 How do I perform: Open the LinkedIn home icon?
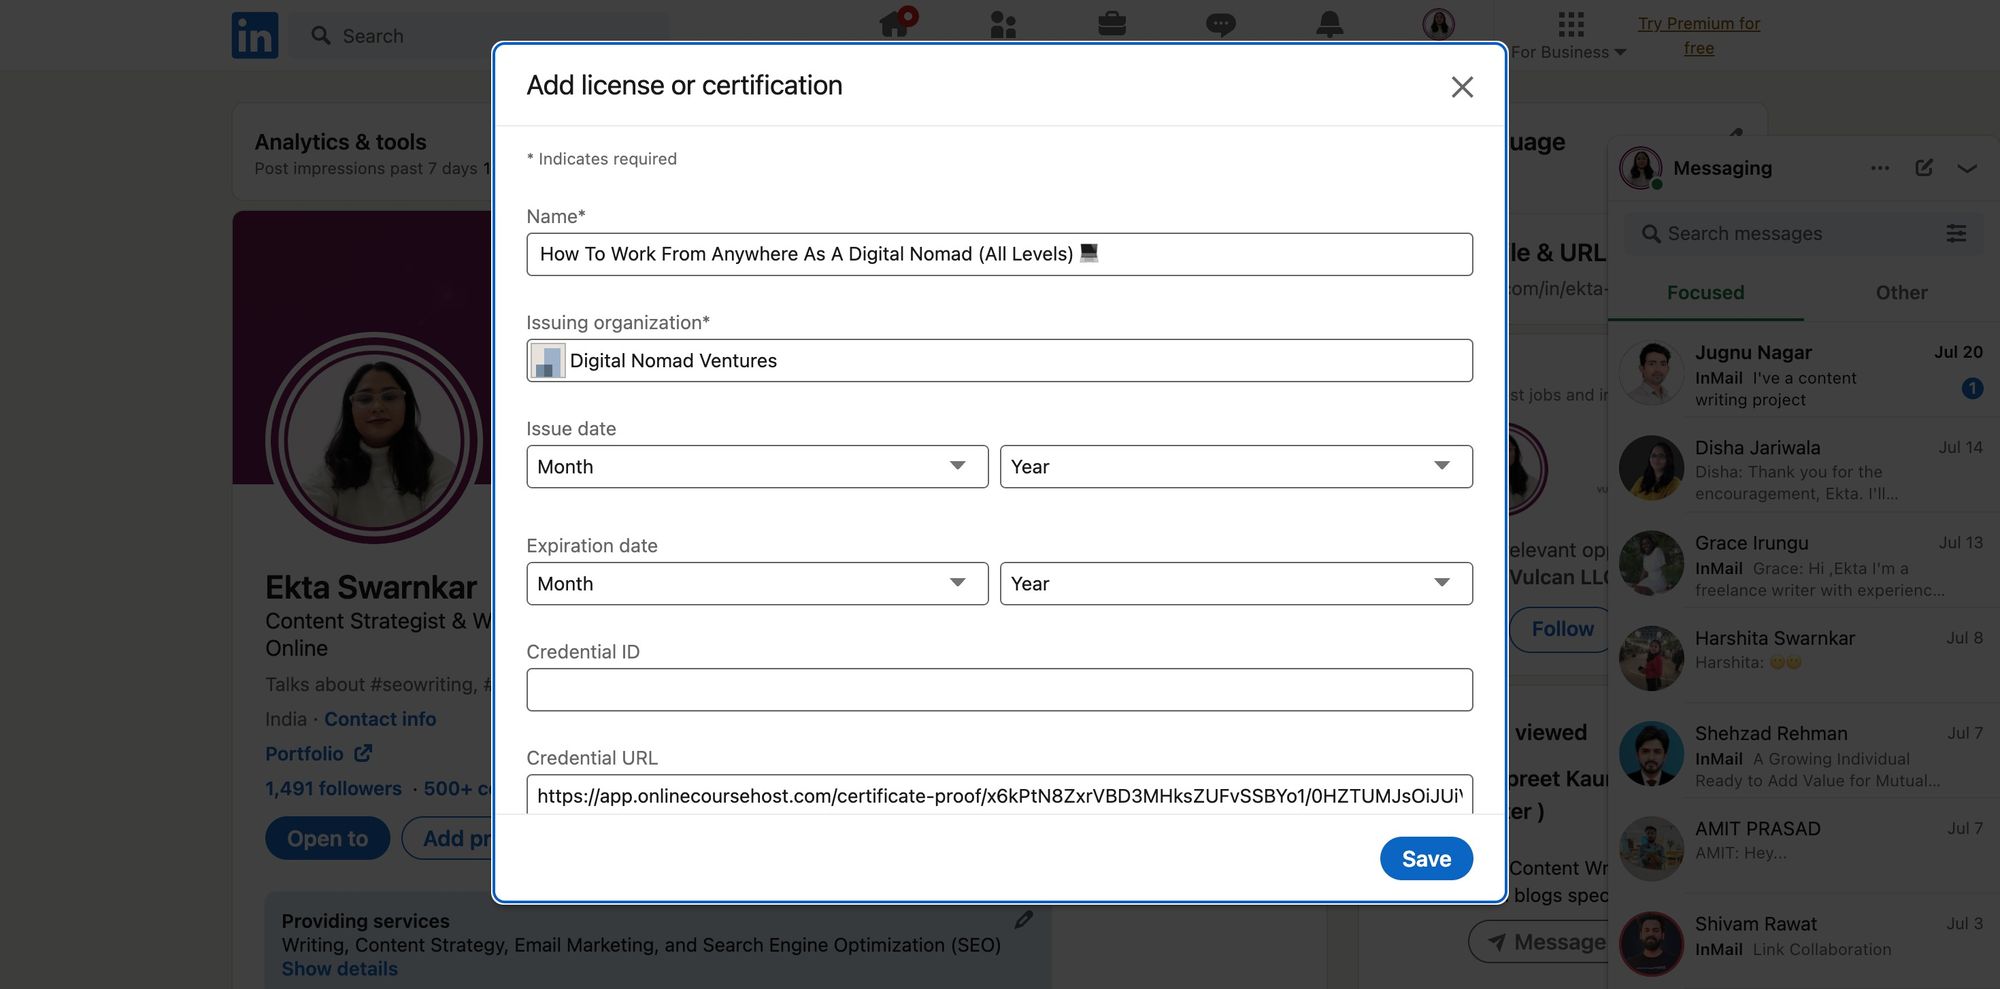896,23
